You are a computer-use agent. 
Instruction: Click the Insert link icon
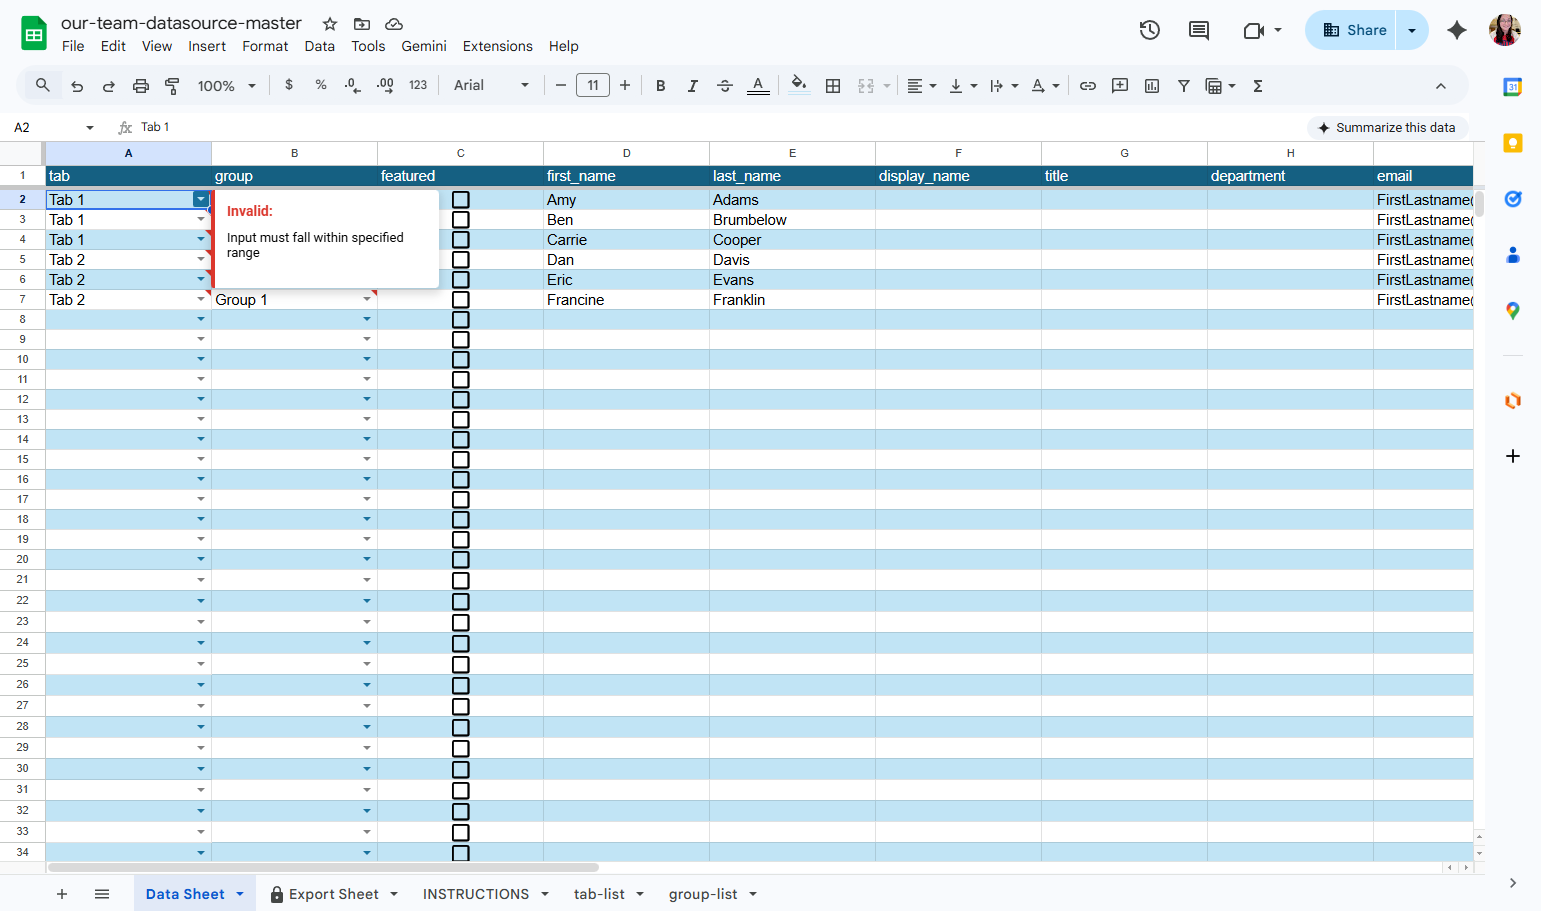pos(1088,86)
